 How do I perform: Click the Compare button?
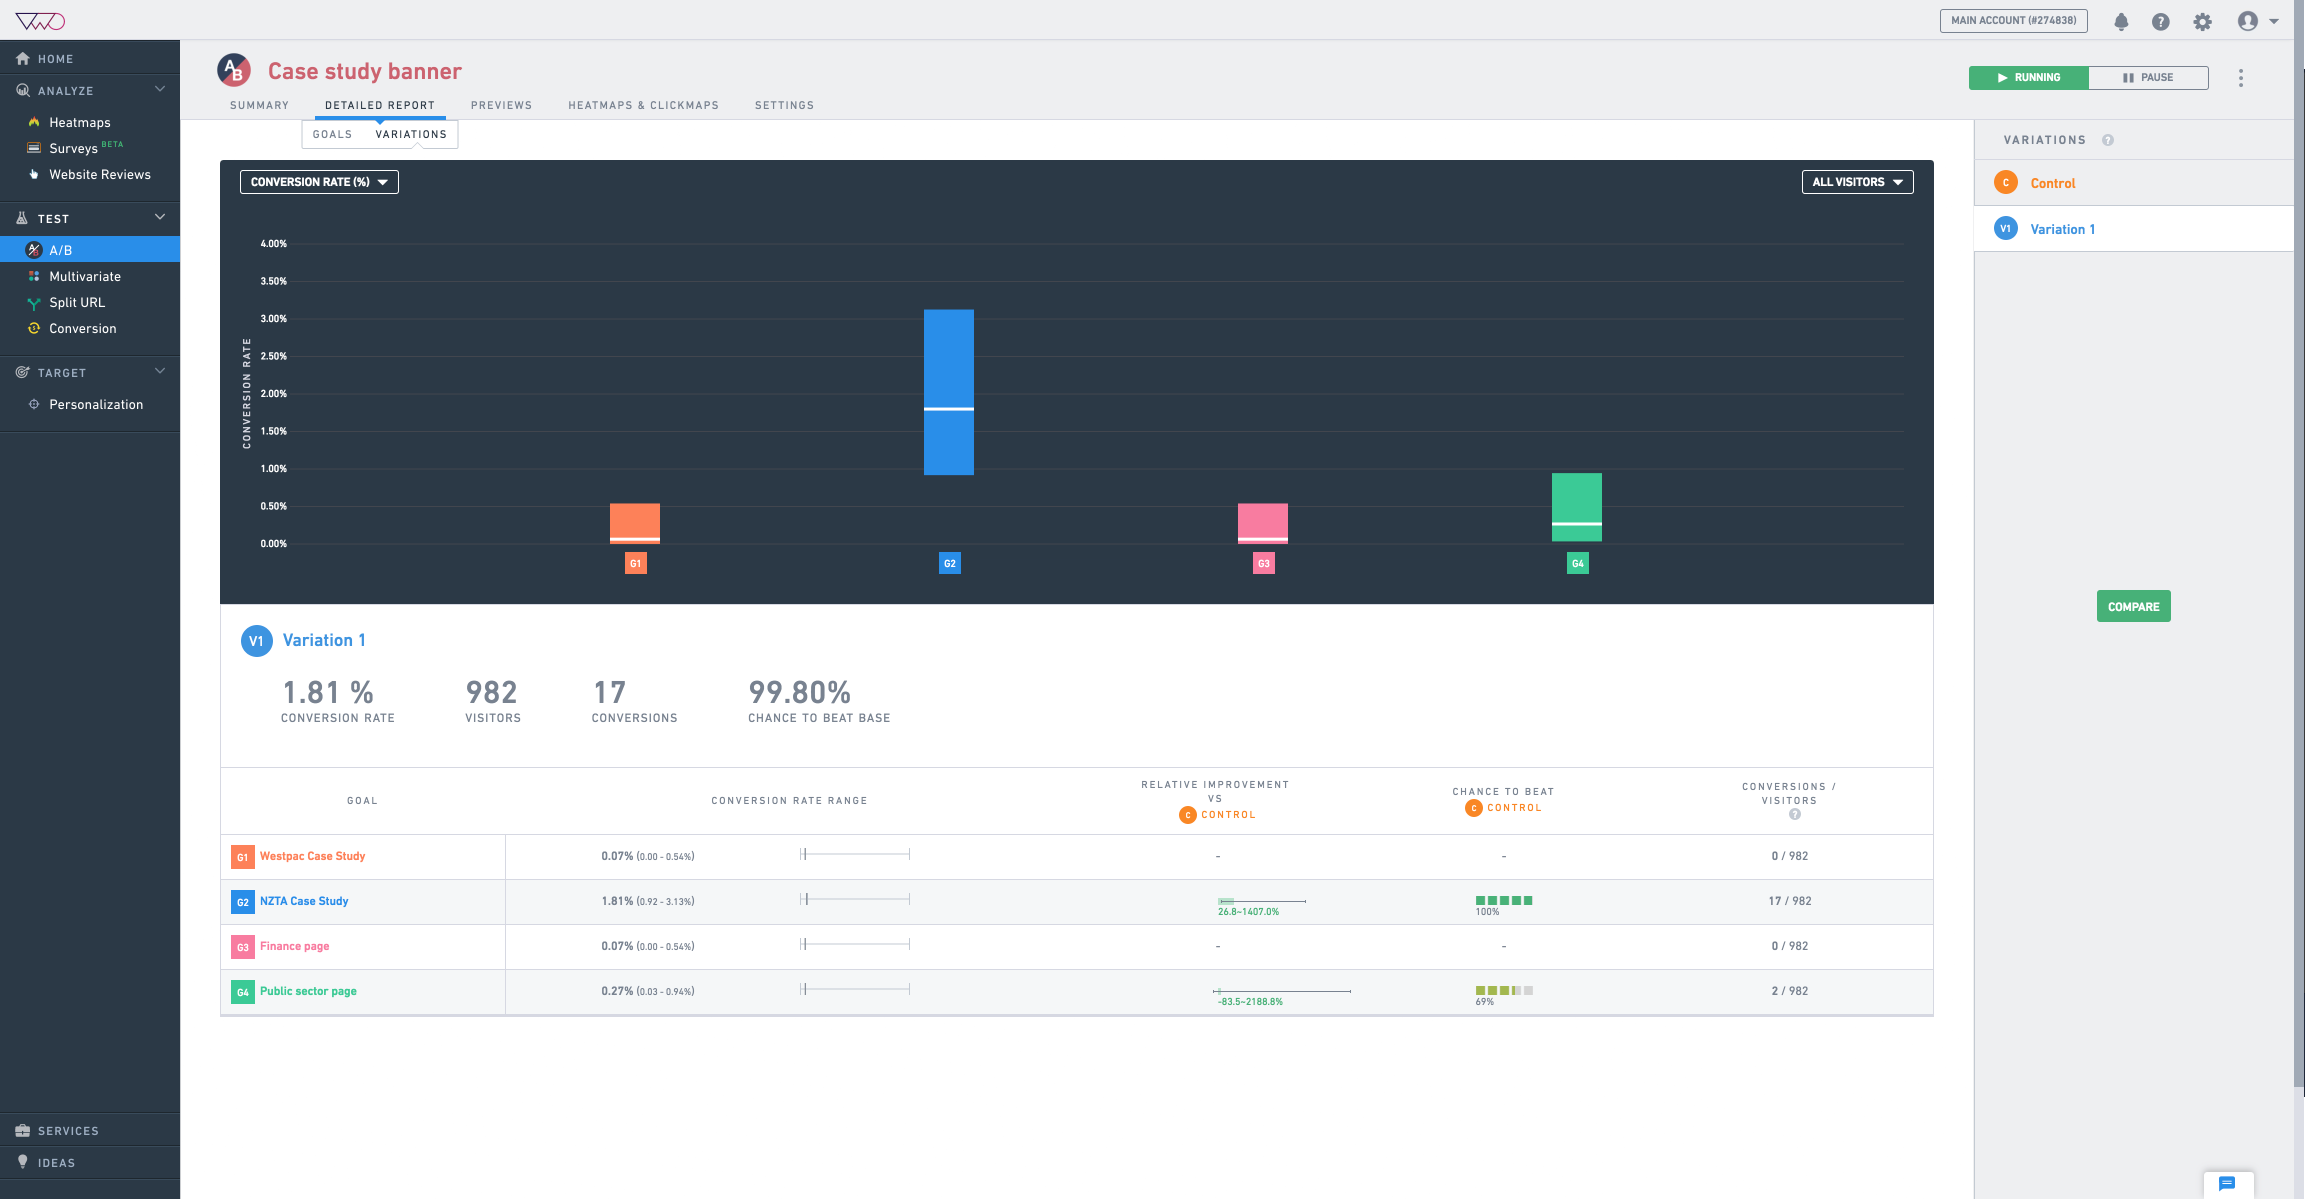coord(2133,606)
